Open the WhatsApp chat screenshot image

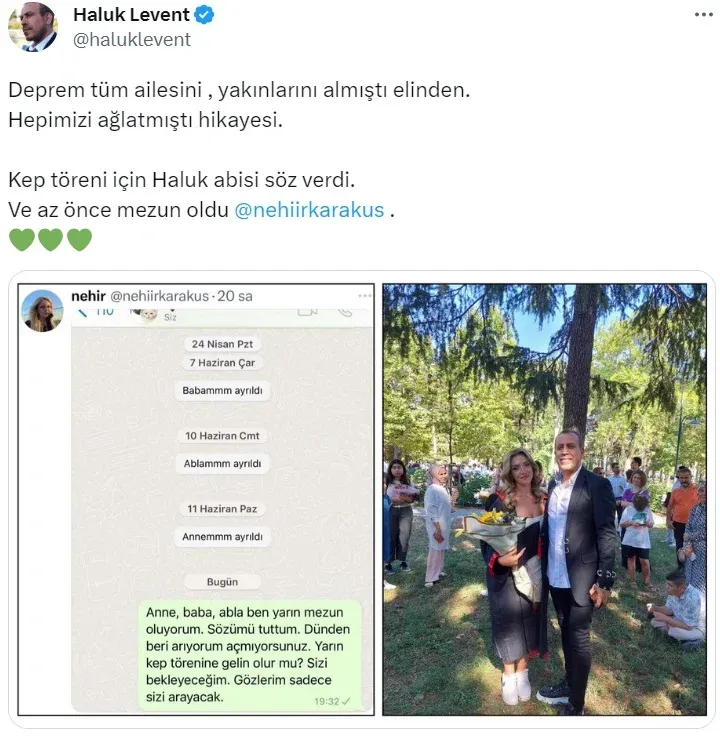click(x=196, y=499)
